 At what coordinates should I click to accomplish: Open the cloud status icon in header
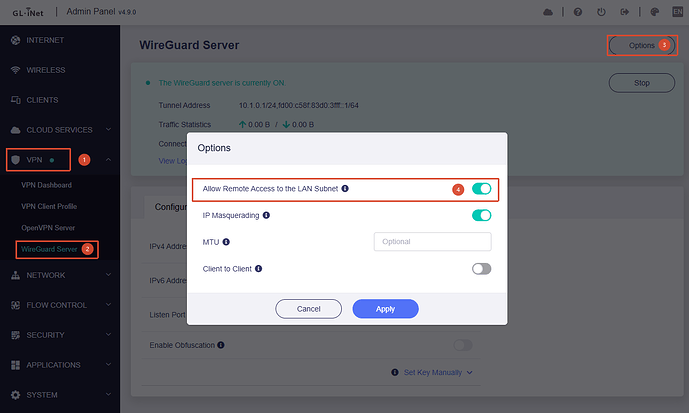coord(548,12)
